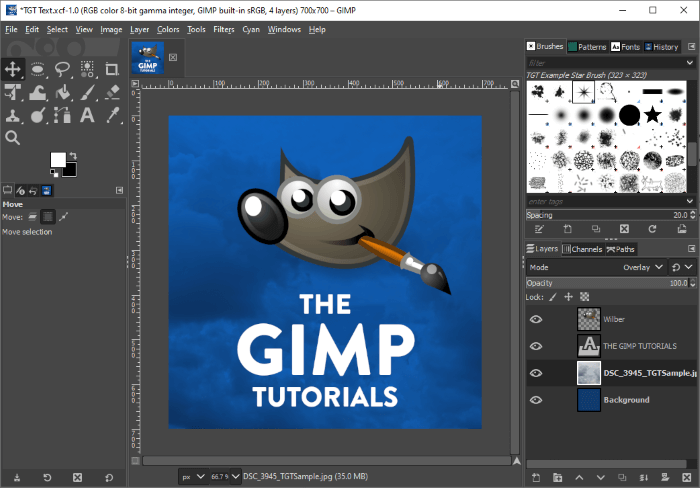Click the foreground white color swatch

click(57, 159)
